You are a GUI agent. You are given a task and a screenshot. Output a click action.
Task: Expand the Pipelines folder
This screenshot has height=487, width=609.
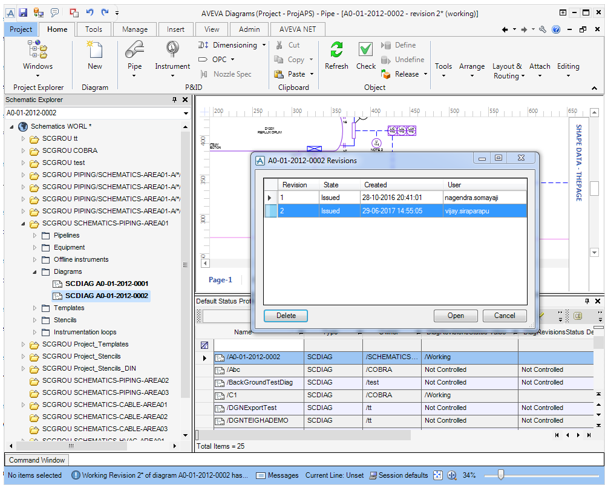34,236
